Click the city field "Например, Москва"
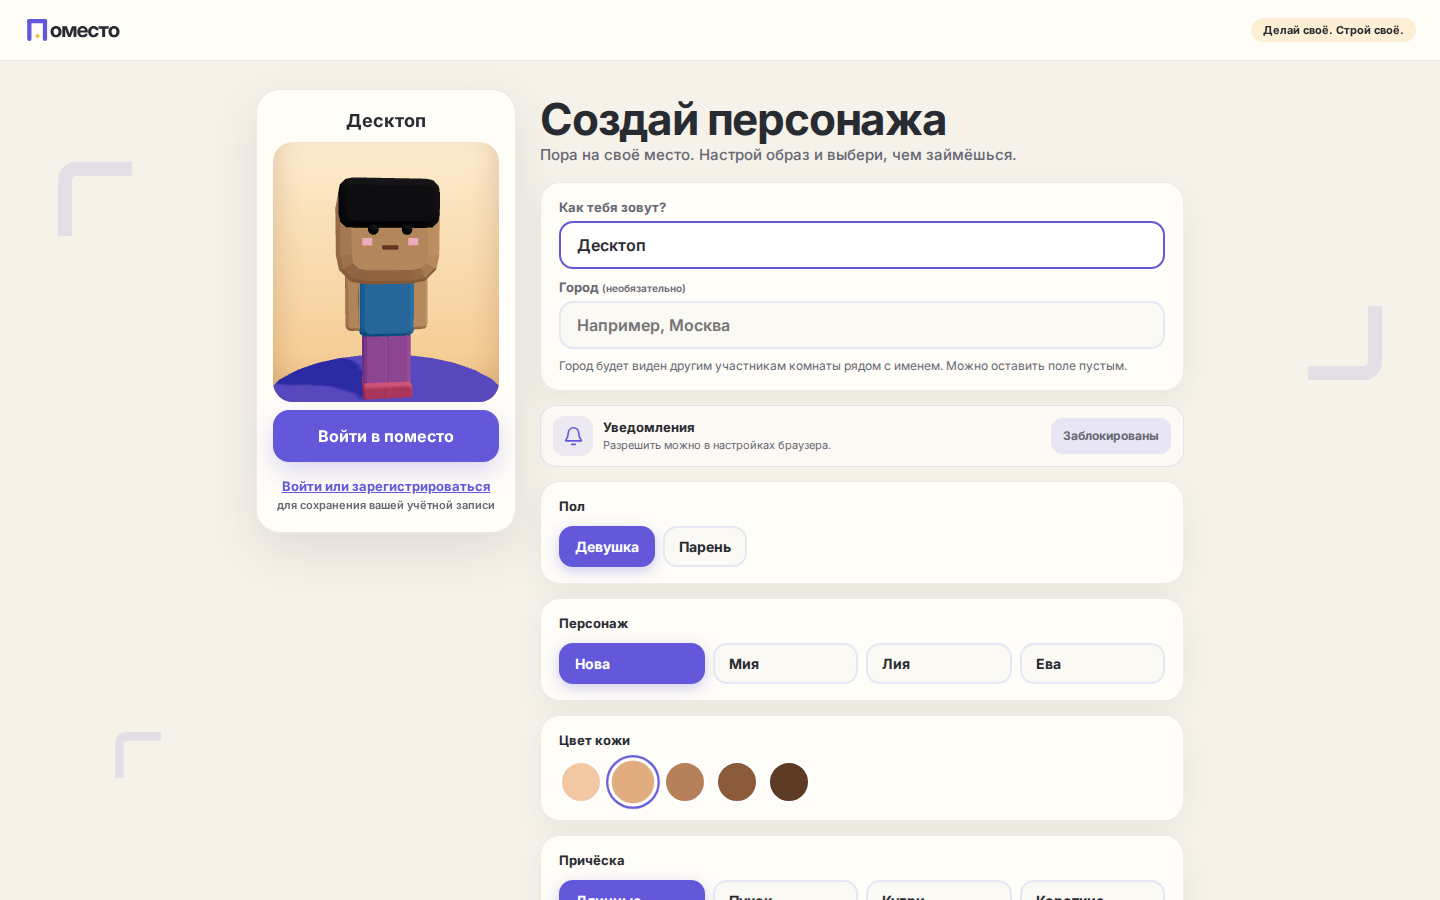The height and width of the screenshot is (900, 1440). [862, 325]
